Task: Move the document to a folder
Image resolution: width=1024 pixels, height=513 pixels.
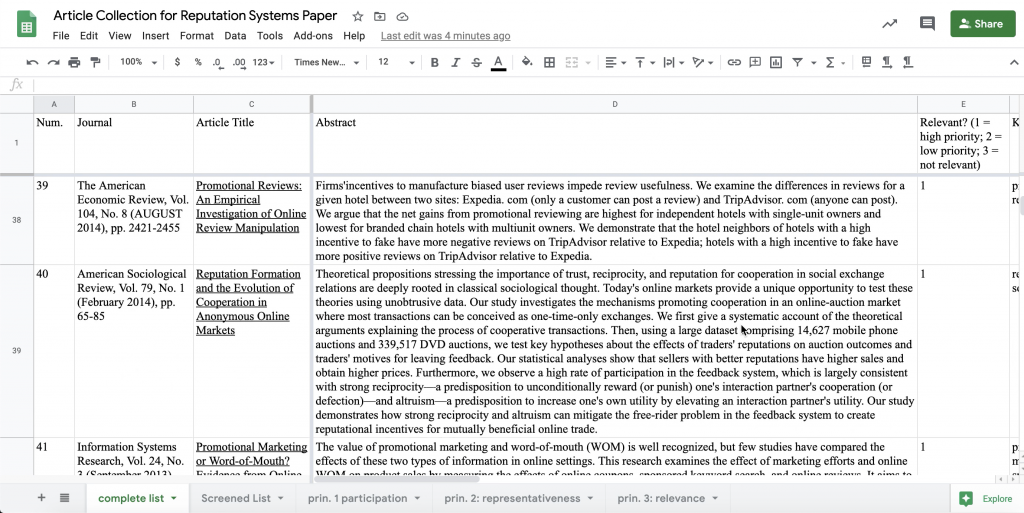Action: coord(379,16)
